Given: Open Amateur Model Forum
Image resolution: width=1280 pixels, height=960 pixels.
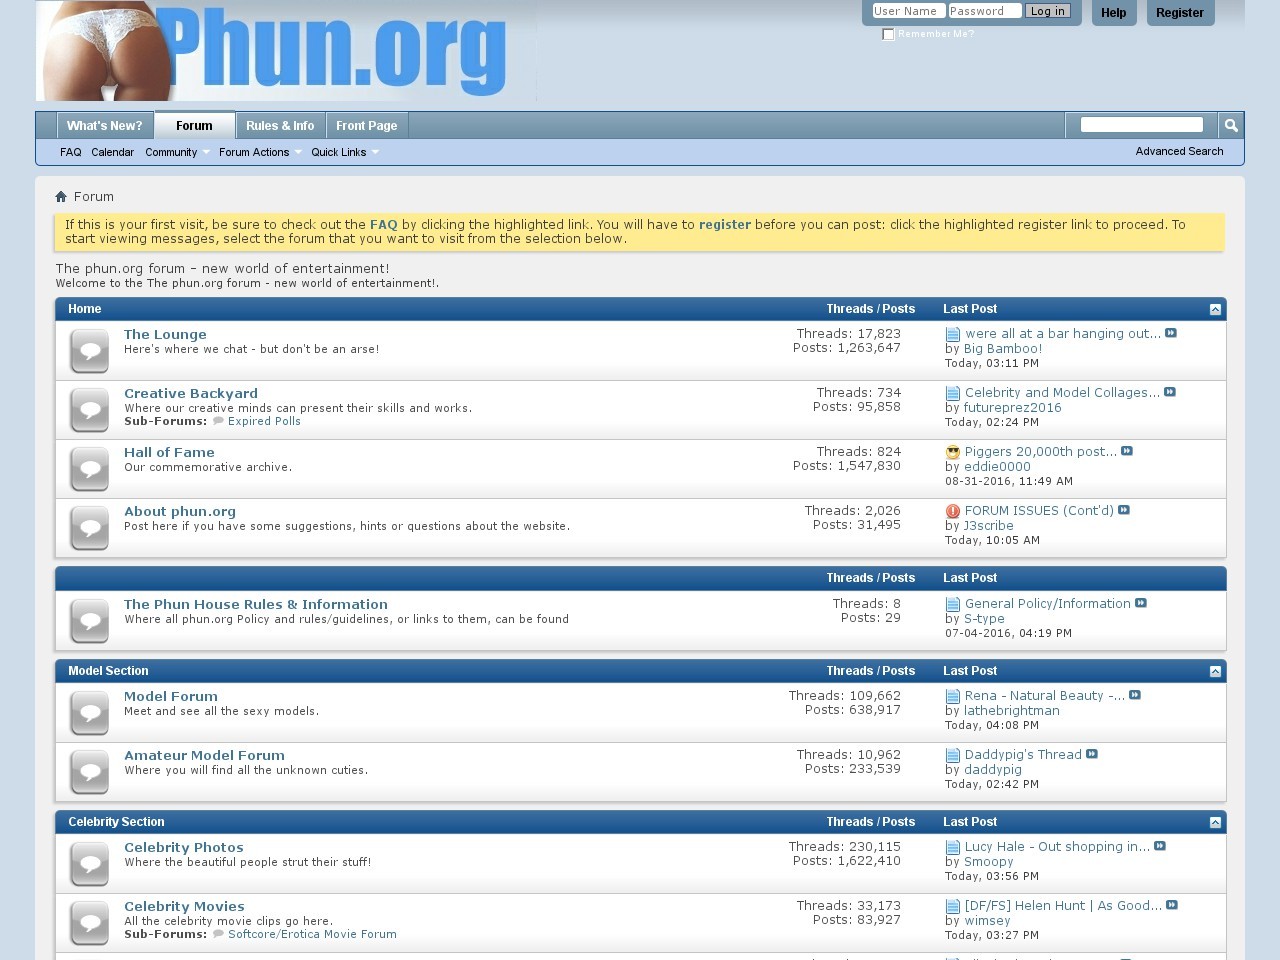Looking at the screenshot, I should [204, 755].
